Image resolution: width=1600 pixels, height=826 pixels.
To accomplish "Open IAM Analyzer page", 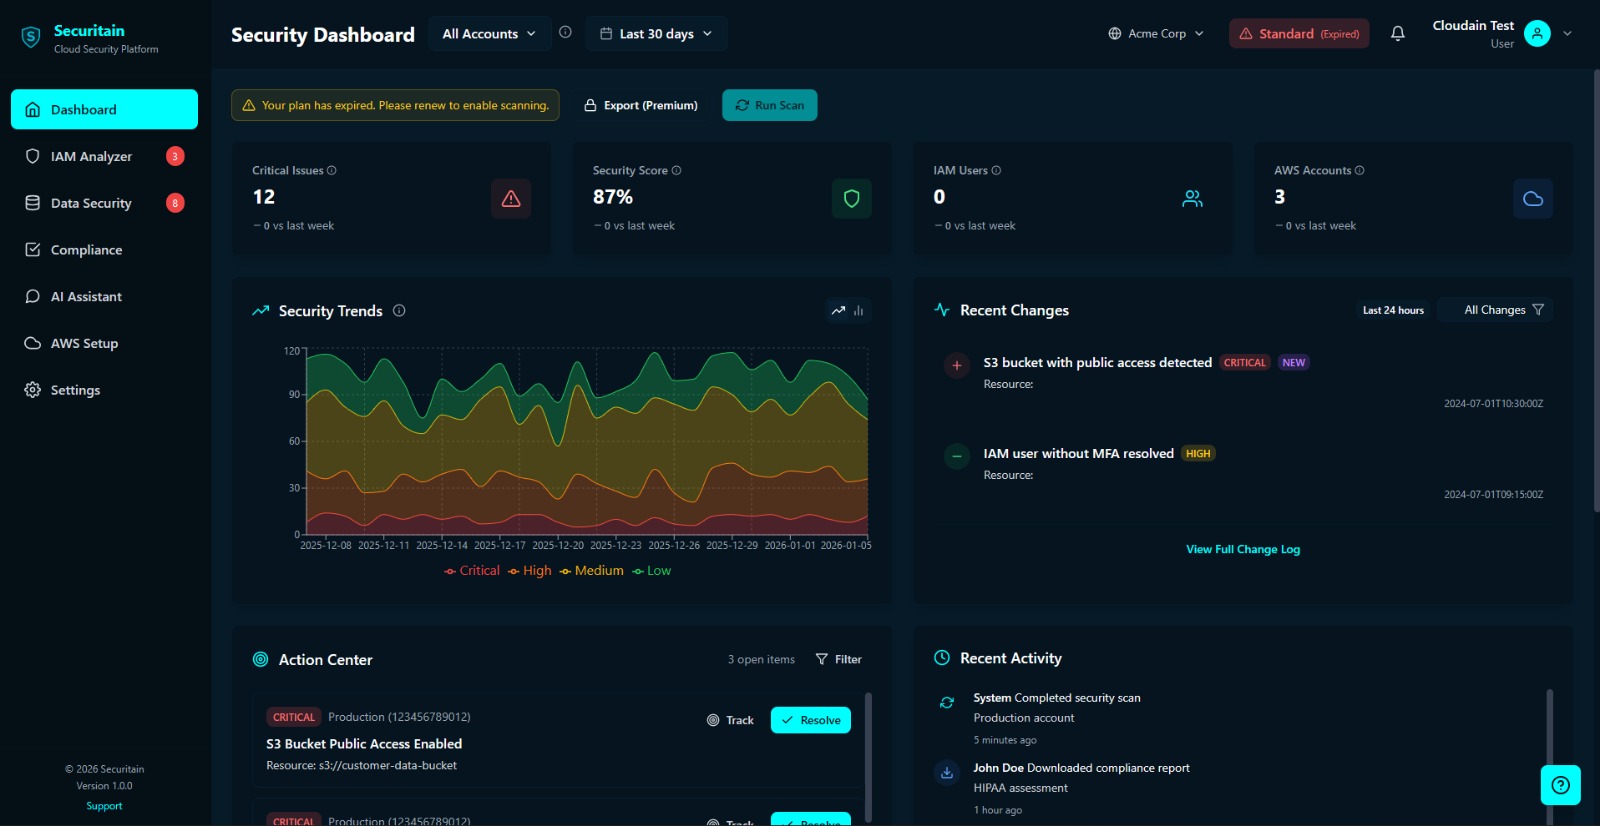I will tap(104, 156).
